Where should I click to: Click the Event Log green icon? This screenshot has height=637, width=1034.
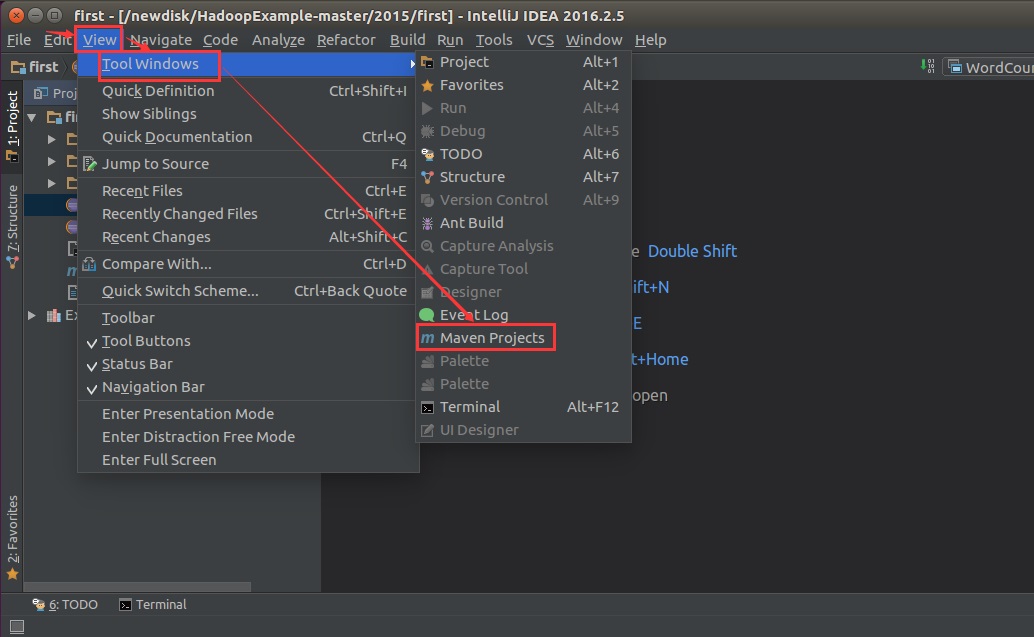pos(427,315)
